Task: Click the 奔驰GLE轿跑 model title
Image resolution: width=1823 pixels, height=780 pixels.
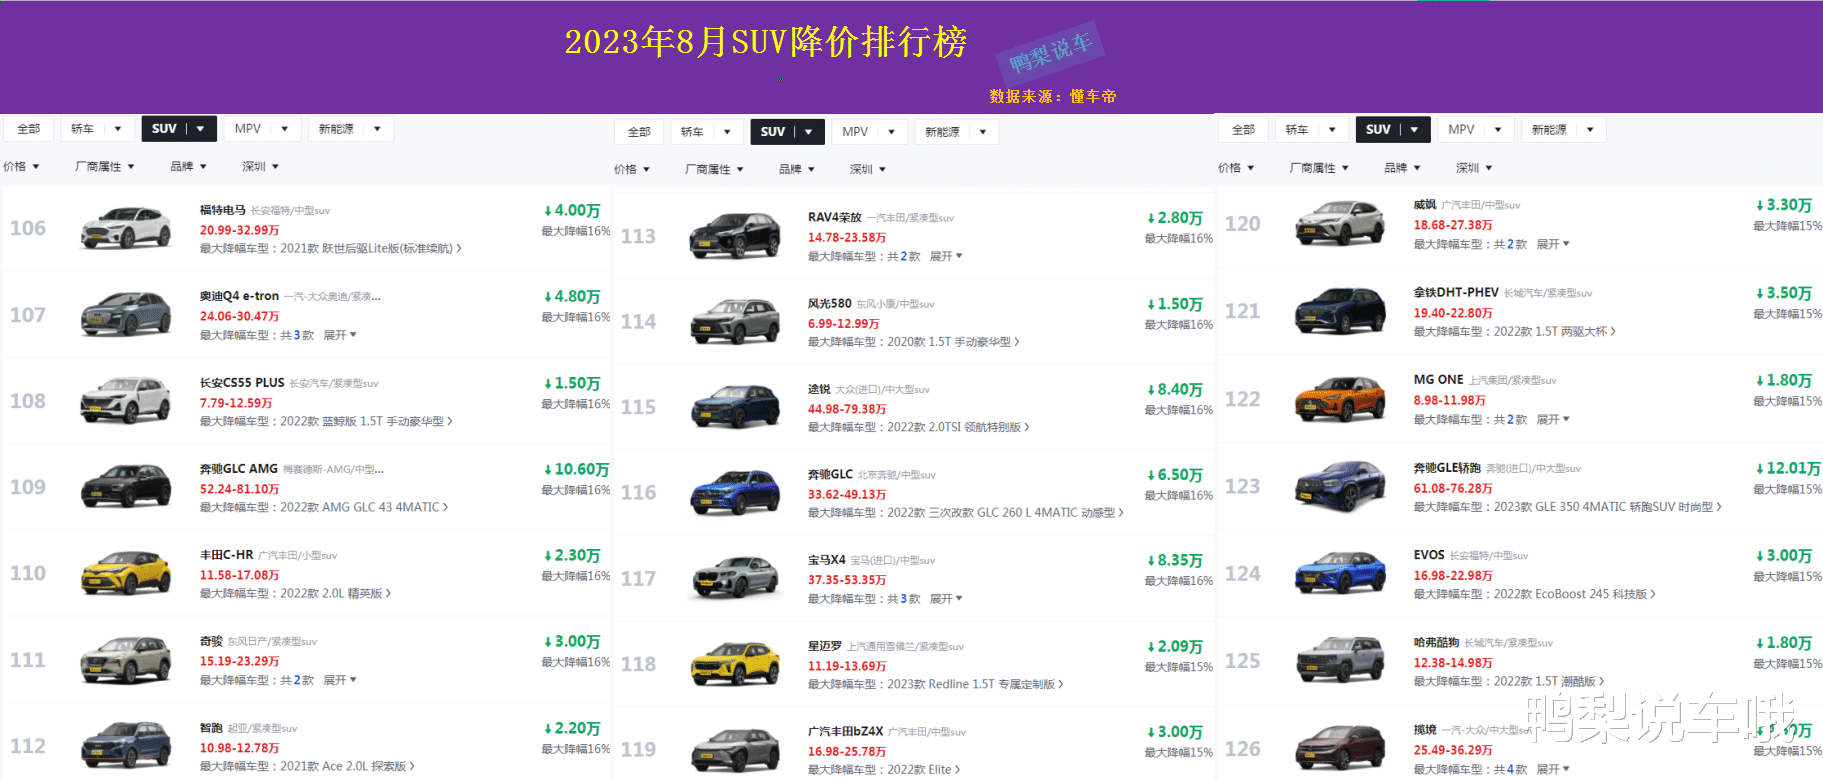Action: 1447,468
